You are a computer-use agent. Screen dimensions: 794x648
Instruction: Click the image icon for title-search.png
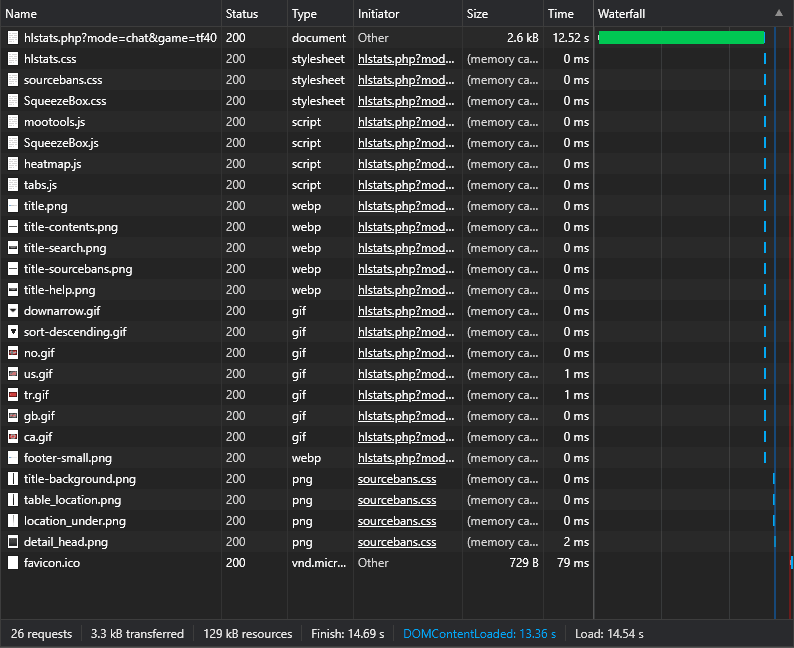point(13,248)
